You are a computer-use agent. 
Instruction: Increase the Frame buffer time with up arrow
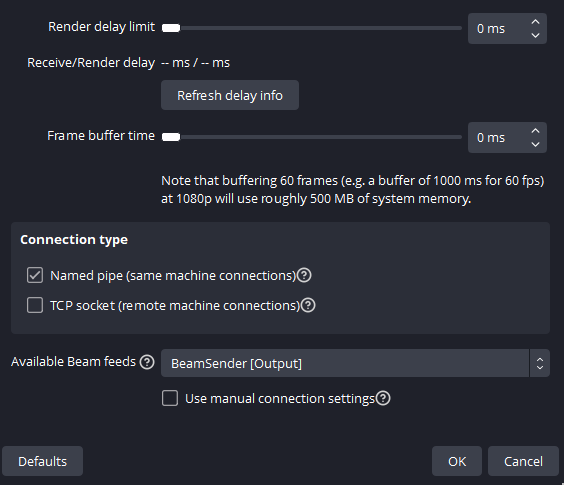[535, 131]
